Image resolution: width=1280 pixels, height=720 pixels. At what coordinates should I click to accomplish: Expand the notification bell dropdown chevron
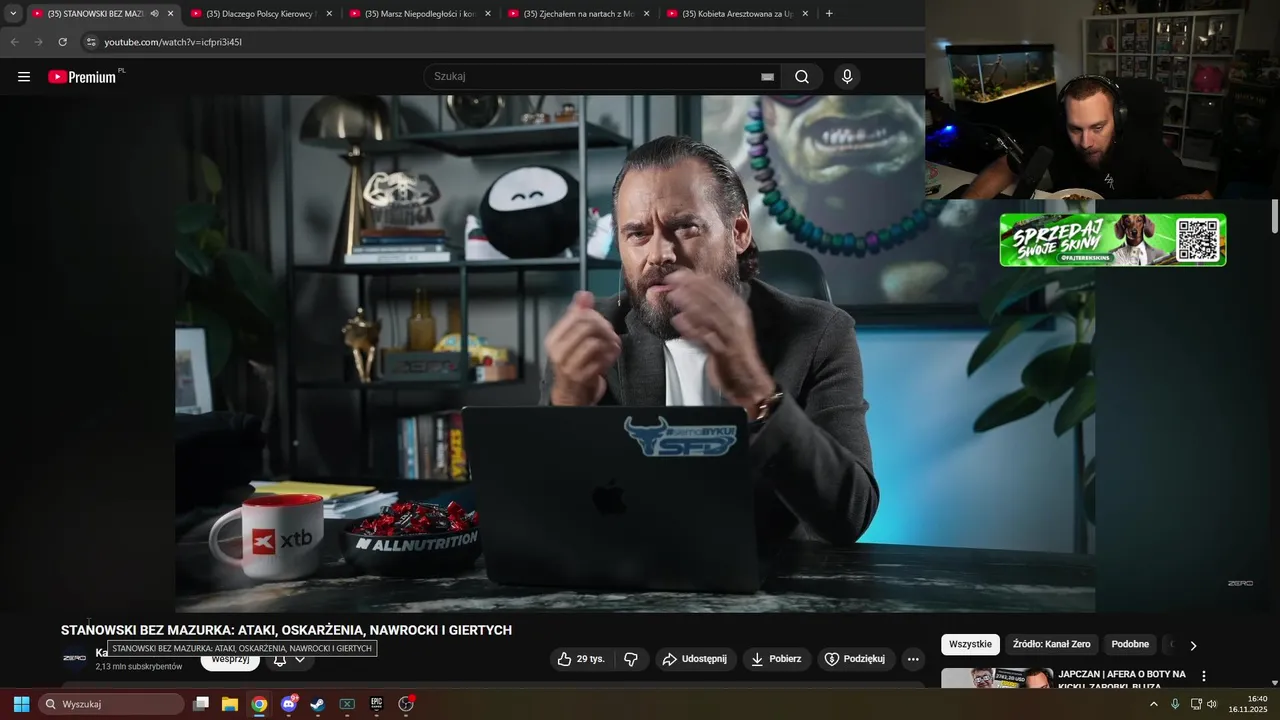tap(299, 659)
